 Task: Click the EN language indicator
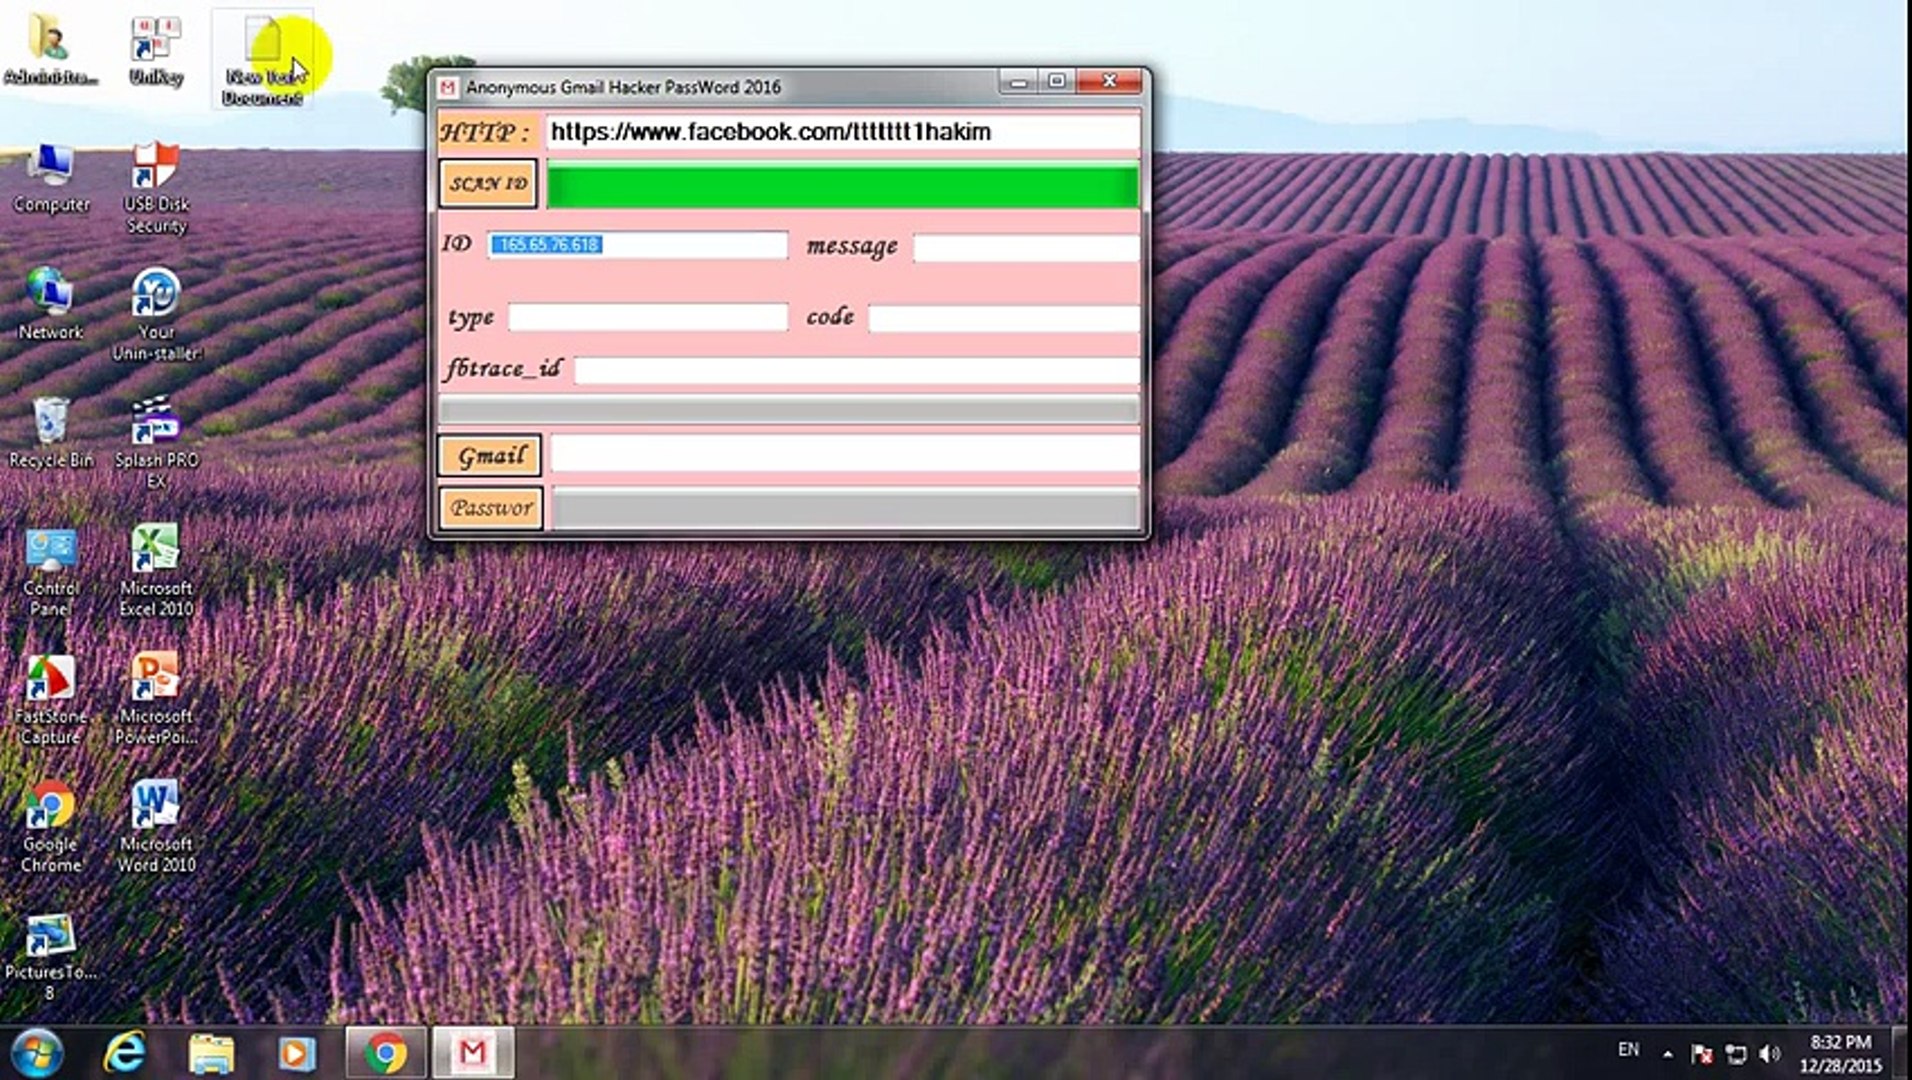(x=1628, y=1050)
